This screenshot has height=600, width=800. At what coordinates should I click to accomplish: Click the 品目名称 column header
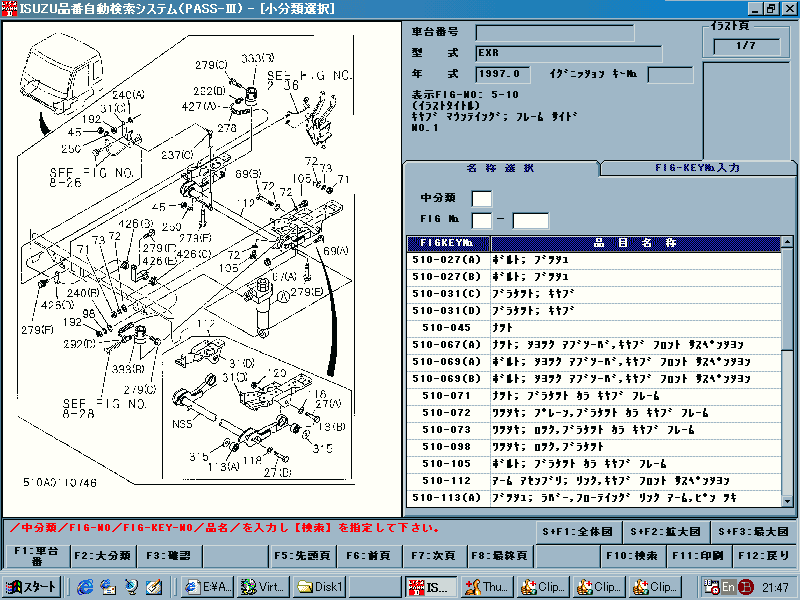pos(634,243)
